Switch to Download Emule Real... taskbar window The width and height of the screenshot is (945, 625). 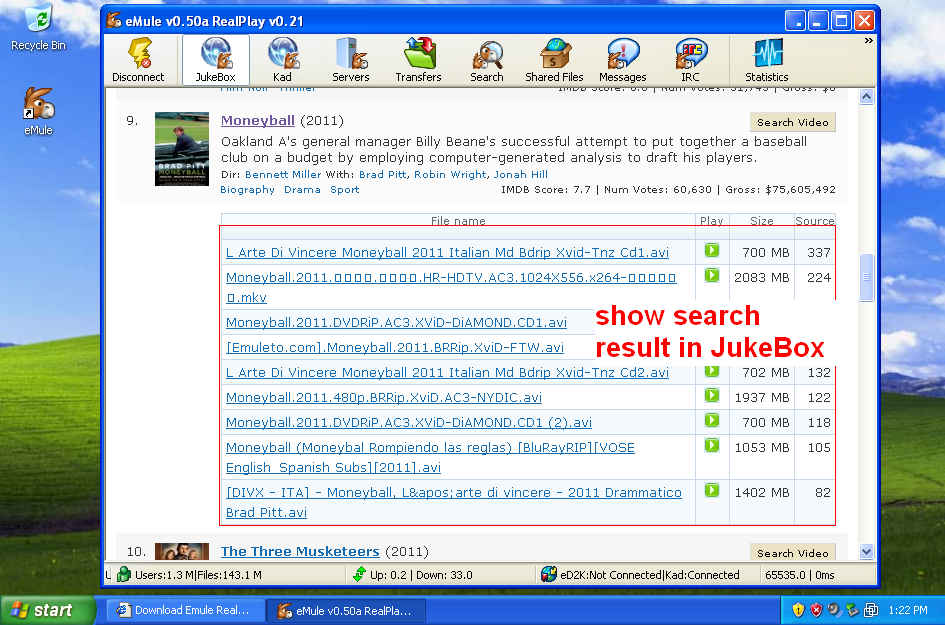186,610
